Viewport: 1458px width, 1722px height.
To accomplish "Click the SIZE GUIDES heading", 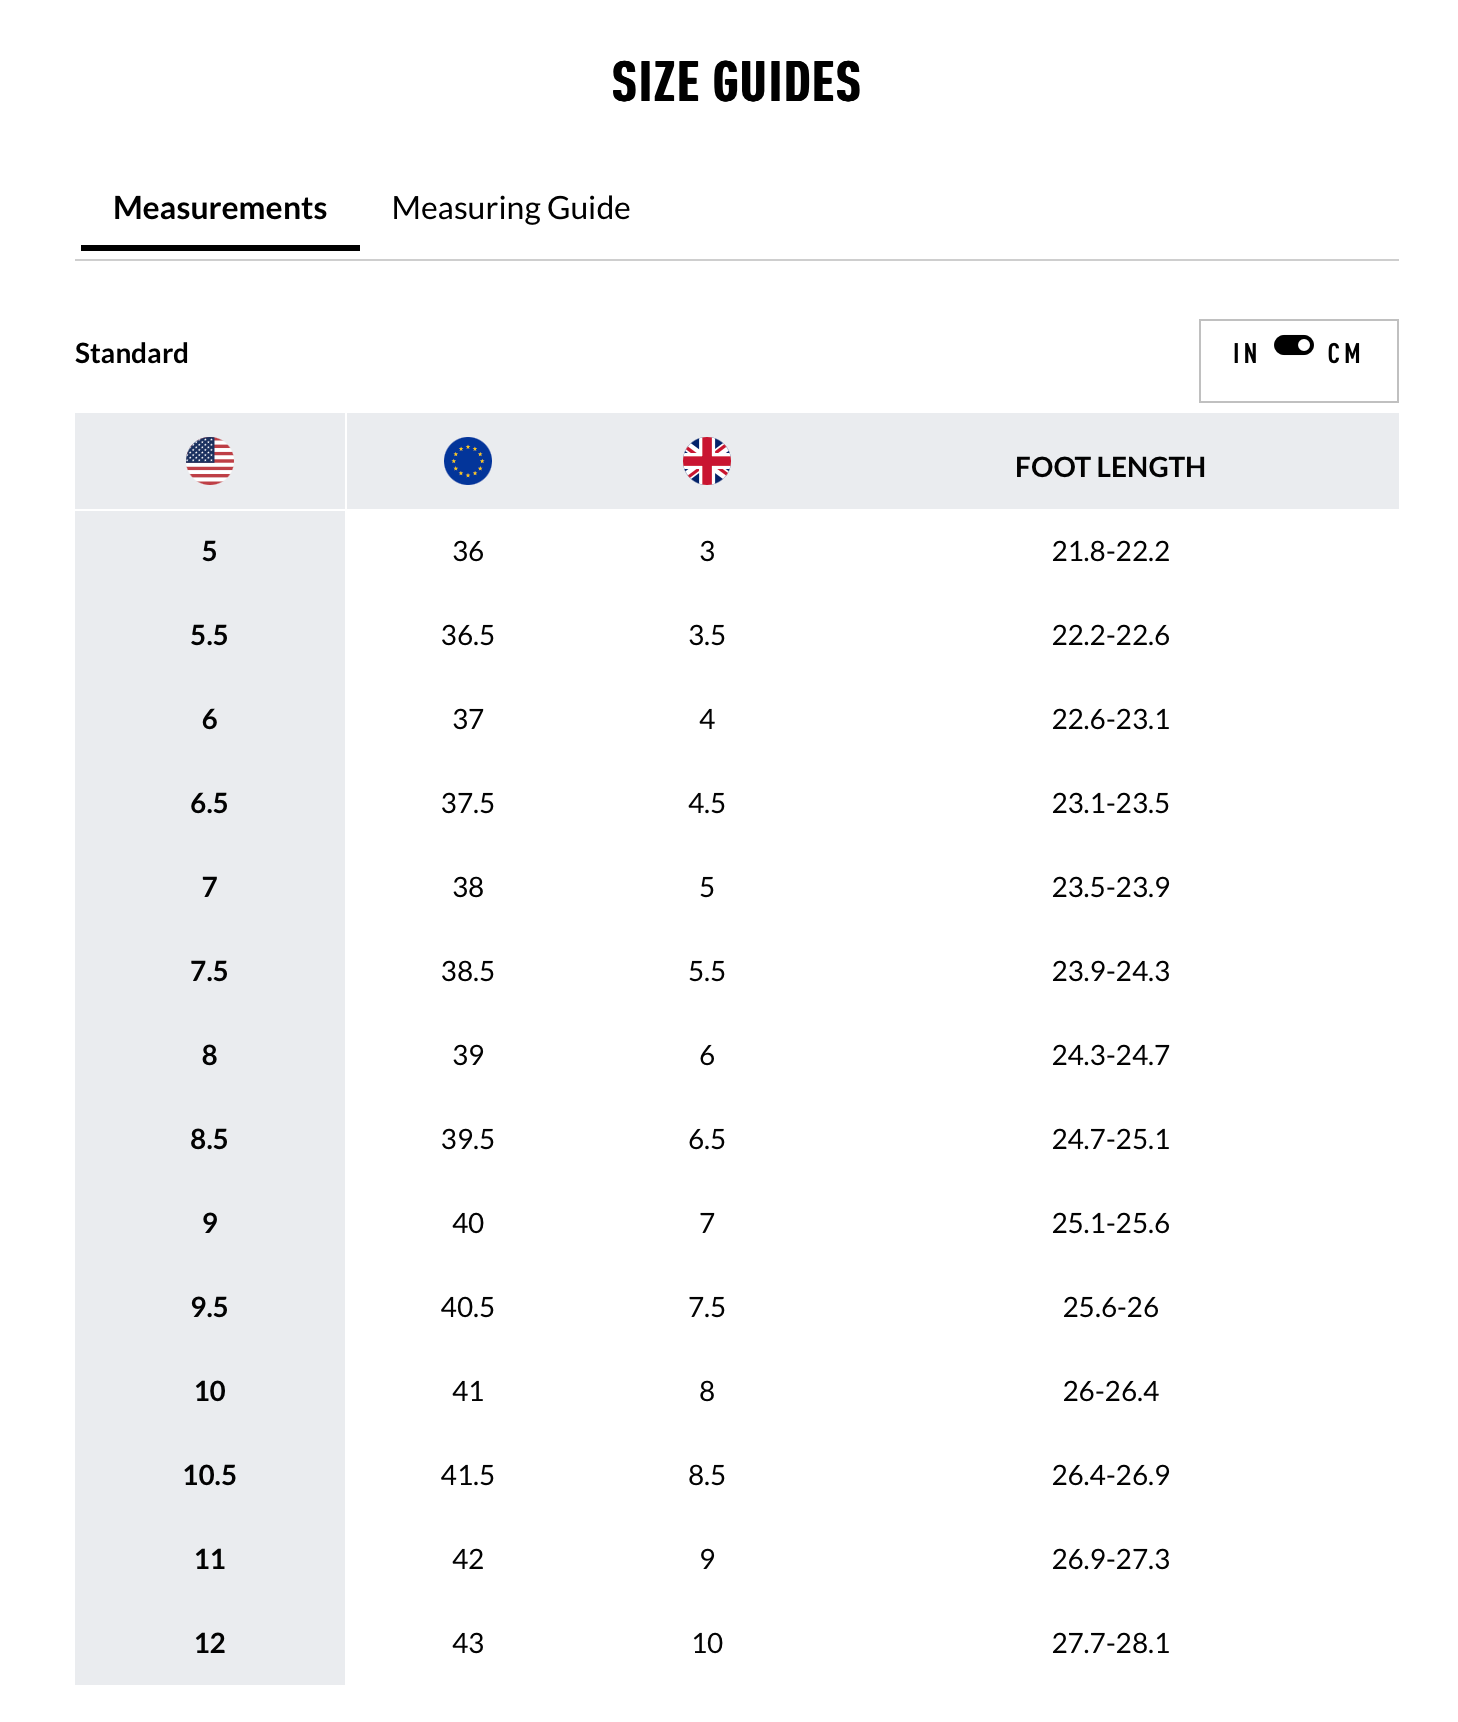I will click(x=736, y=82).
